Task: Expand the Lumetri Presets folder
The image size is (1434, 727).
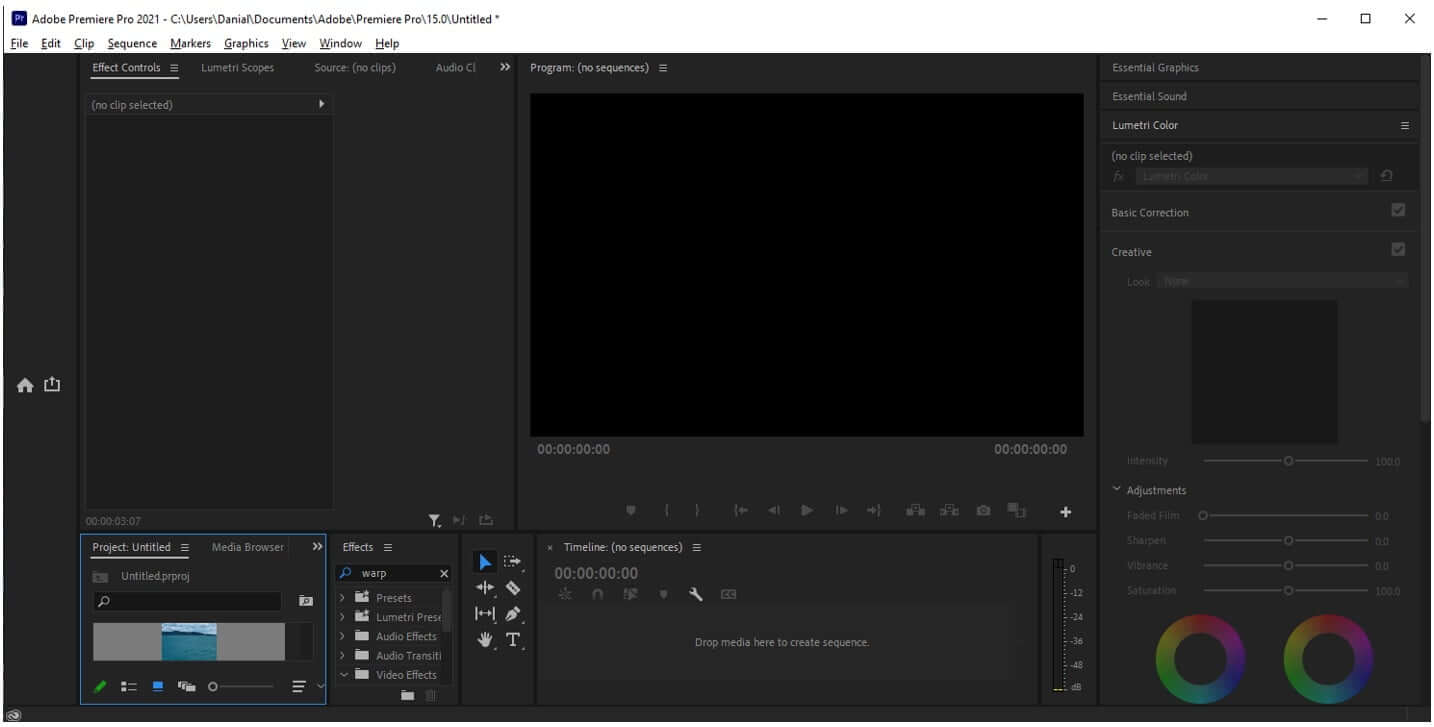Action: (x=343, y=617)
